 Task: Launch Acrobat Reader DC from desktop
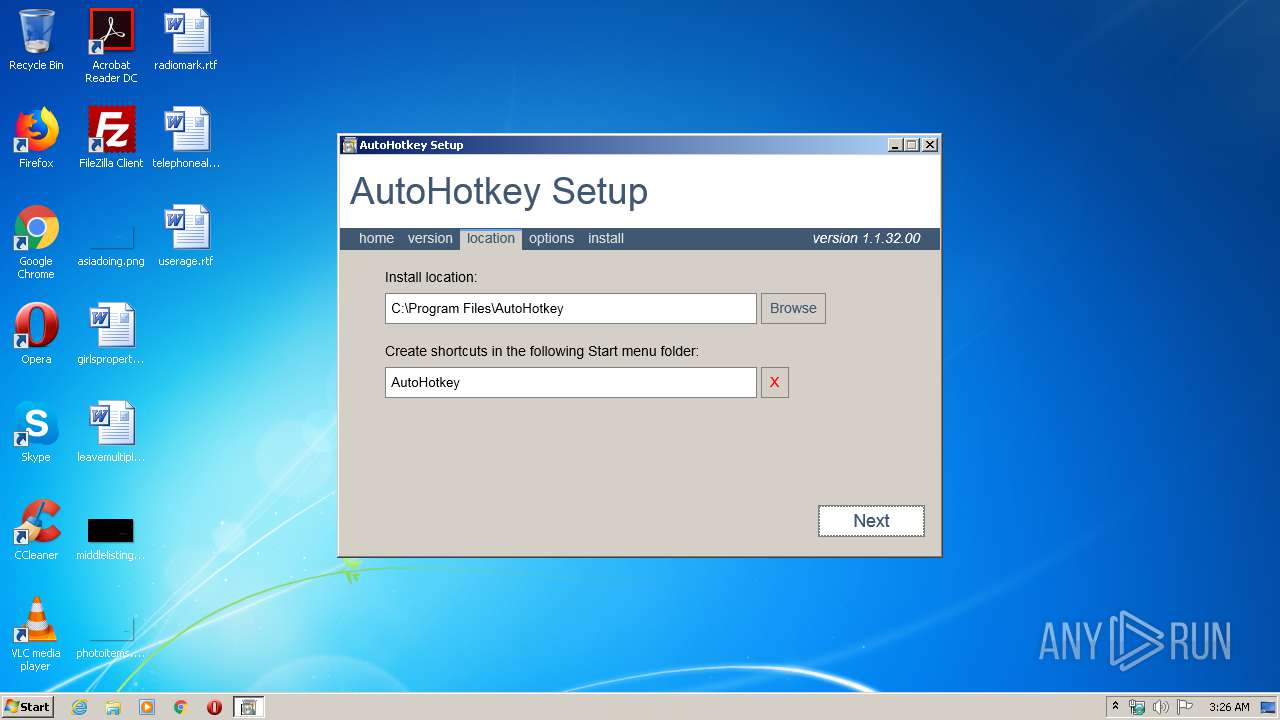[111, 47]
